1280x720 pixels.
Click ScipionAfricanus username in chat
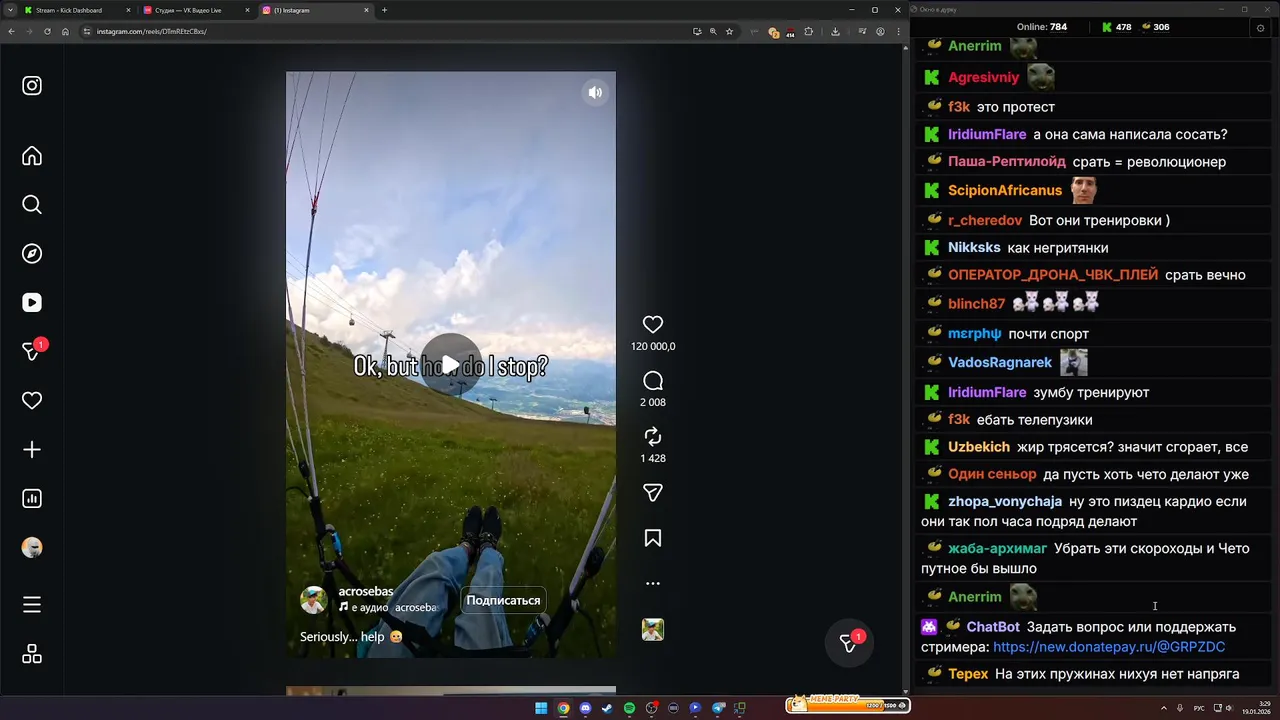click(x=1005, y=190)
